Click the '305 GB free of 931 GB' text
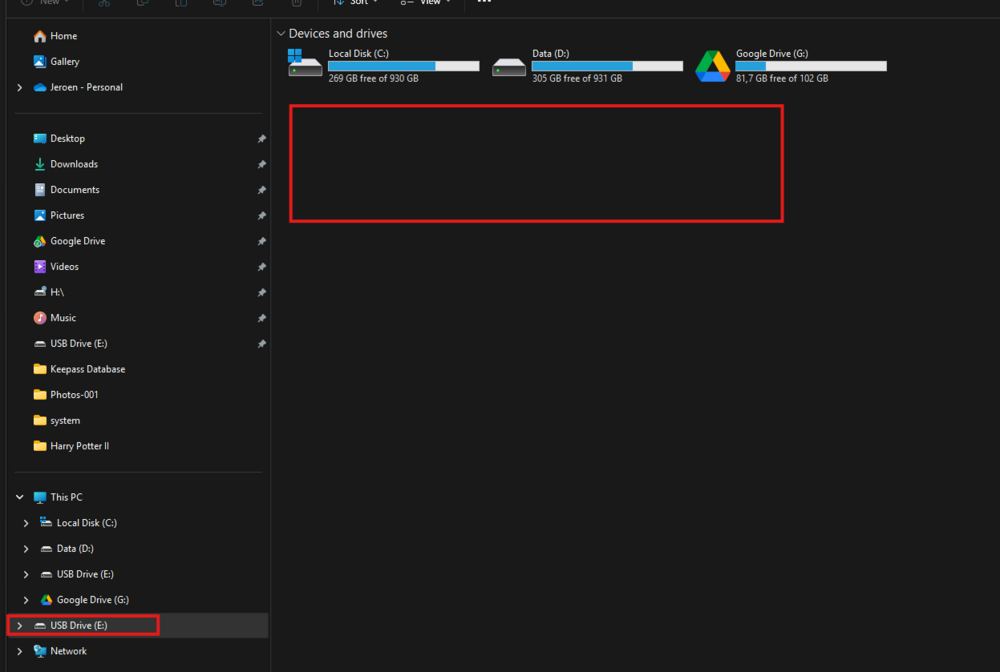Image resolution: width=1000 pixels, height=672 pixels. [x=577, y=78]
